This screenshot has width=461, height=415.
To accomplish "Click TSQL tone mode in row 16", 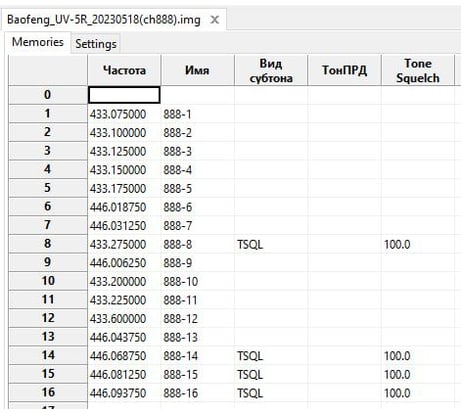I will 271,393.
